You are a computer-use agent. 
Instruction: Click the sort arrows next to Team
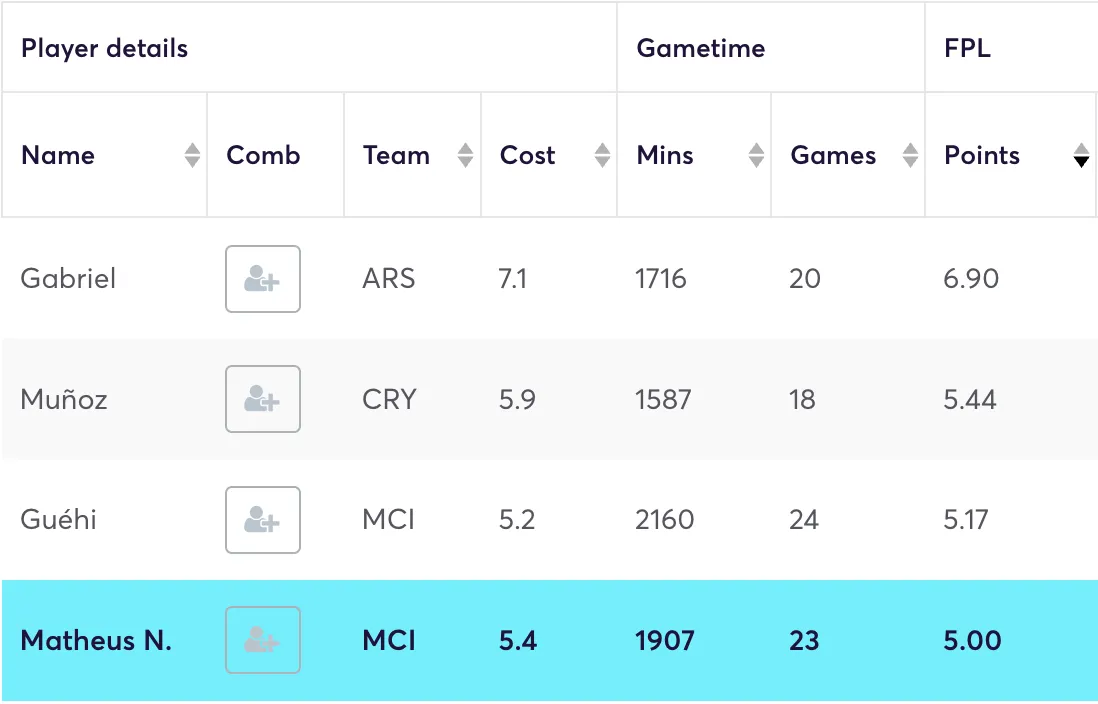[465, 155]
